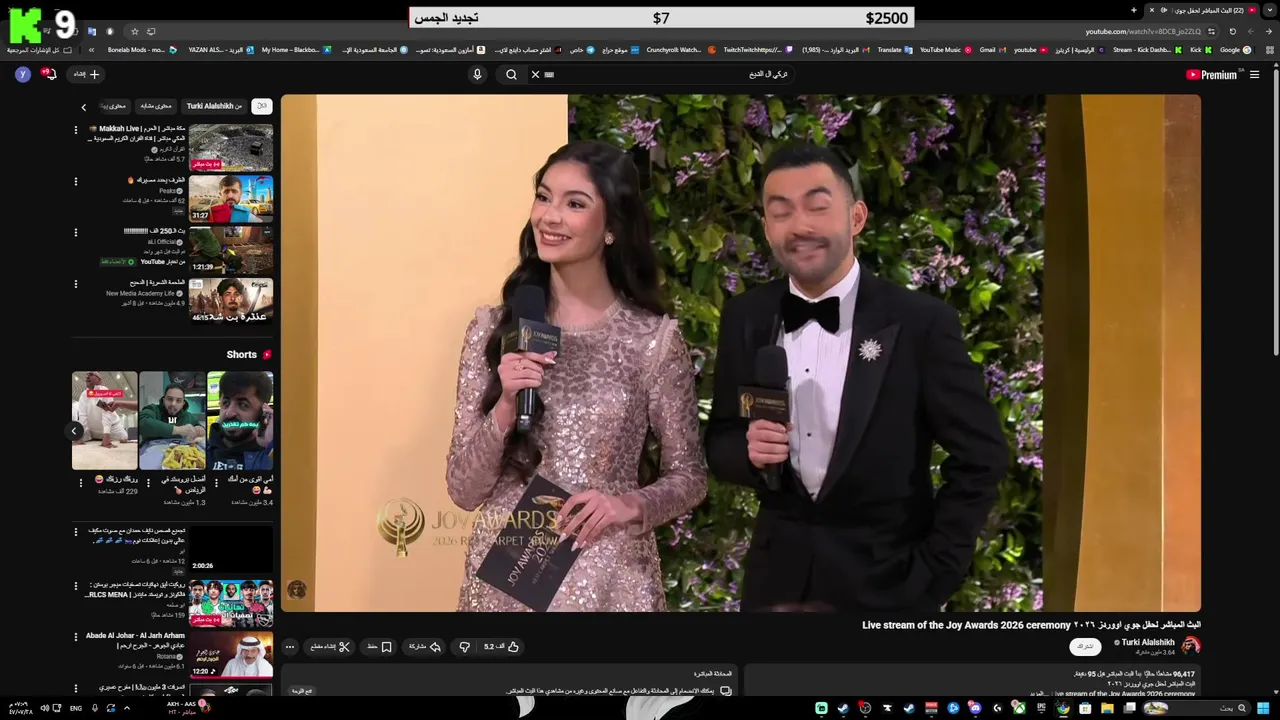Image resolution: width=1280 pixels, height=720 pixels.
Task: Open the Short with 229 thousand views
Action: tap(105, 420)
